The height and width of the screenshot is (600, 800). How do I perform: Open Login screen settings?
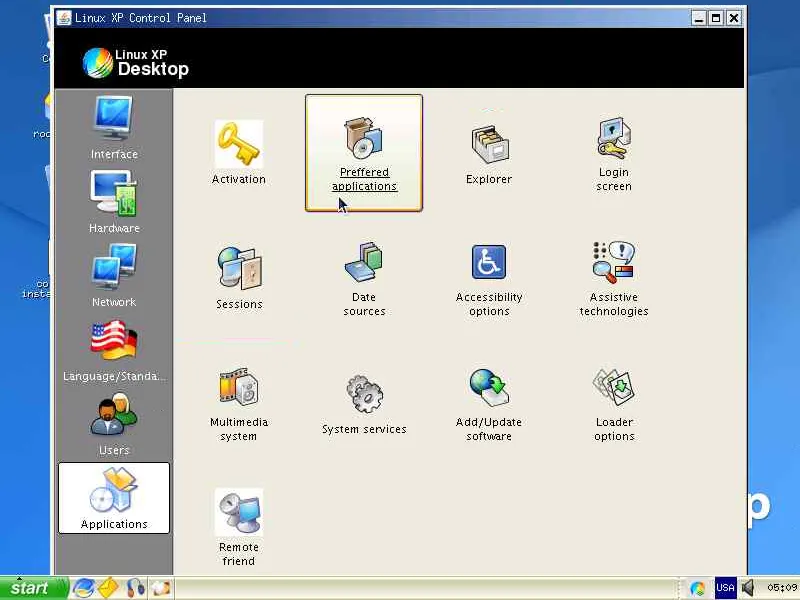[614, 153]
